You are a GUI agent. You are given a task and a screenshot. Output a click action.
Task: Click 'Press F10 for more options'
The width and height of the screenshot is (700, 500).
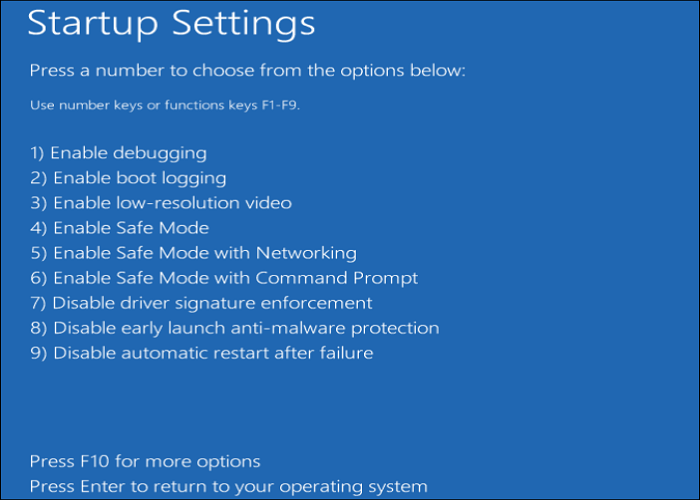point(145,461)
